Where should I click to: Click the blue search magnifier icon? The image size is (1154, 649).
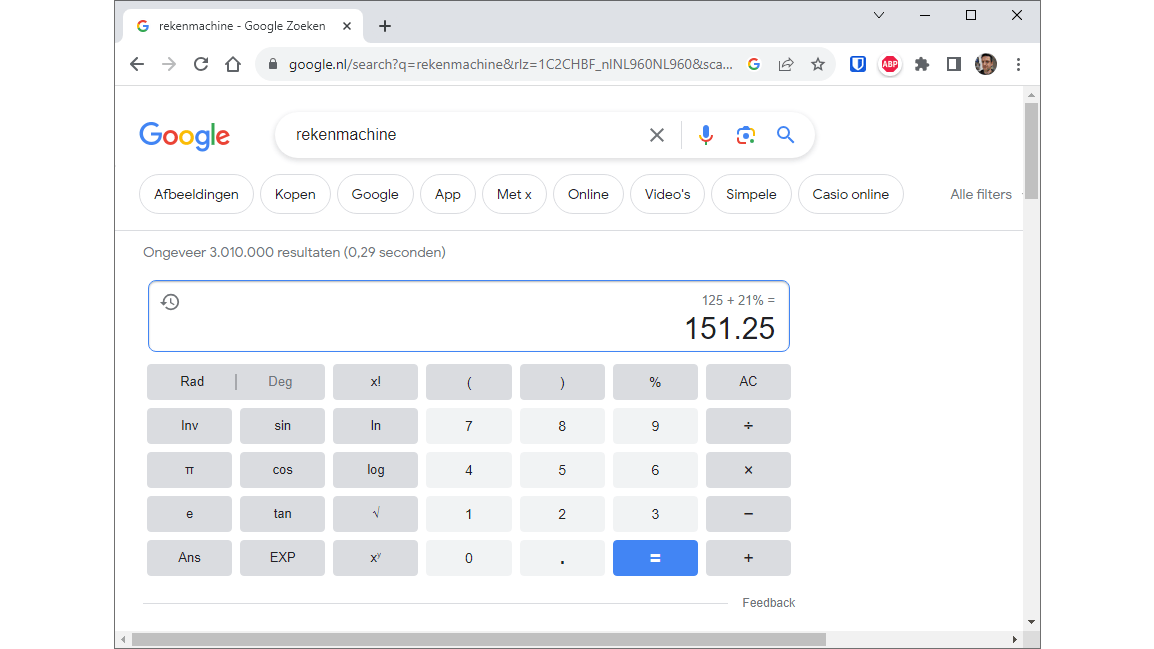[785, 135]
